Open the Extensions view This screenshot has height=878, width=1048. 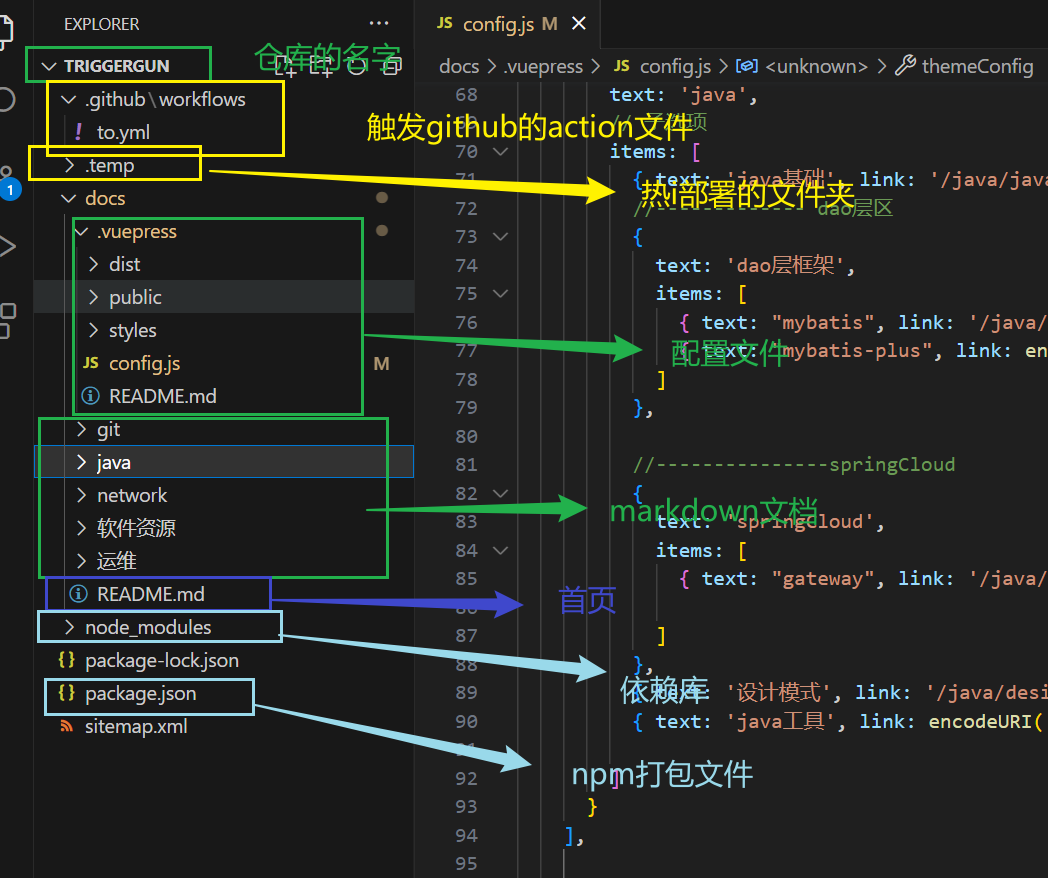tap(6, 319)
